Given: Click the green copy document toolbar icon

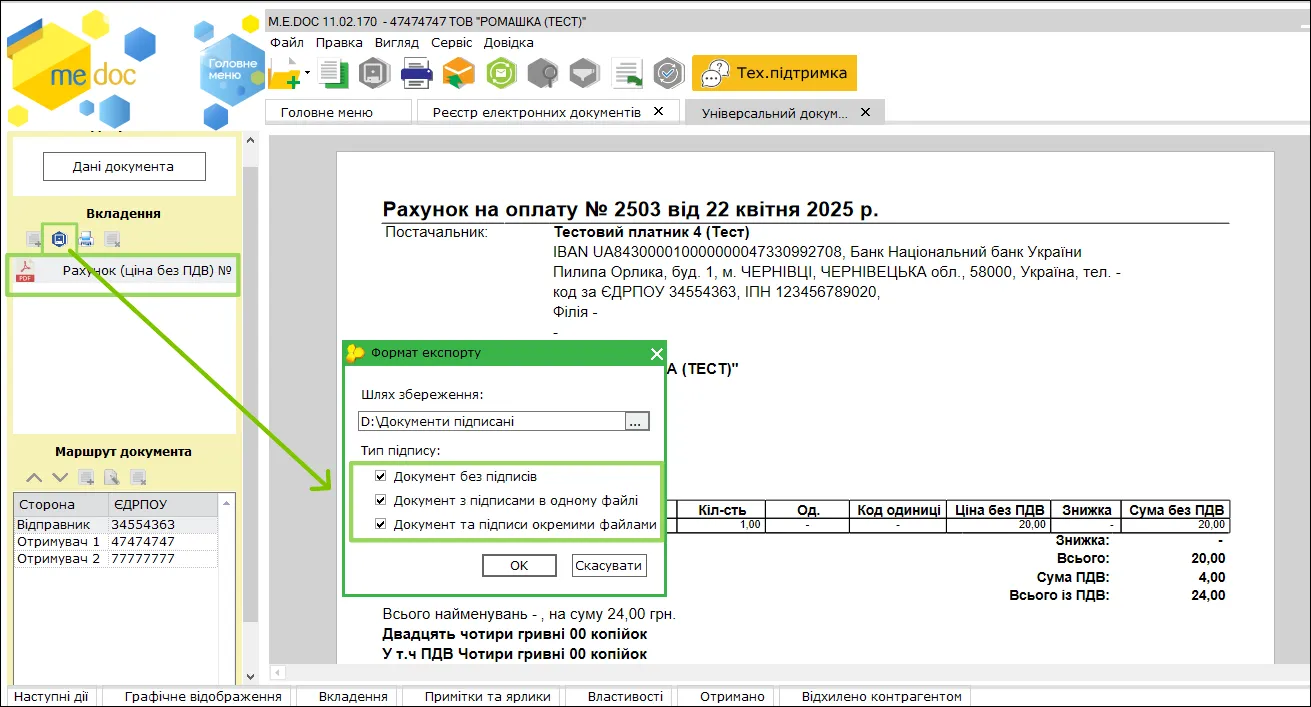Looking at the screenshot, I should 333,72.
